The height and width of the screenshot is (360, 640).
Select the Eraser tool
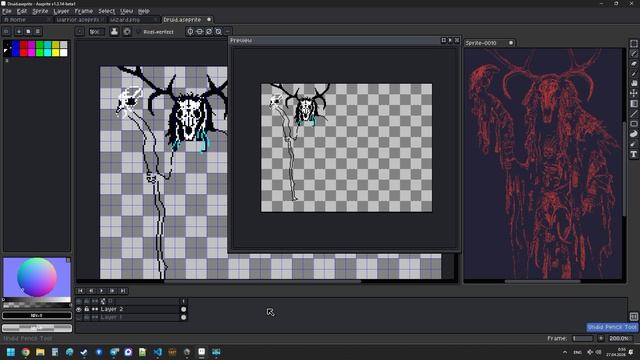click(x=633, y=64)
